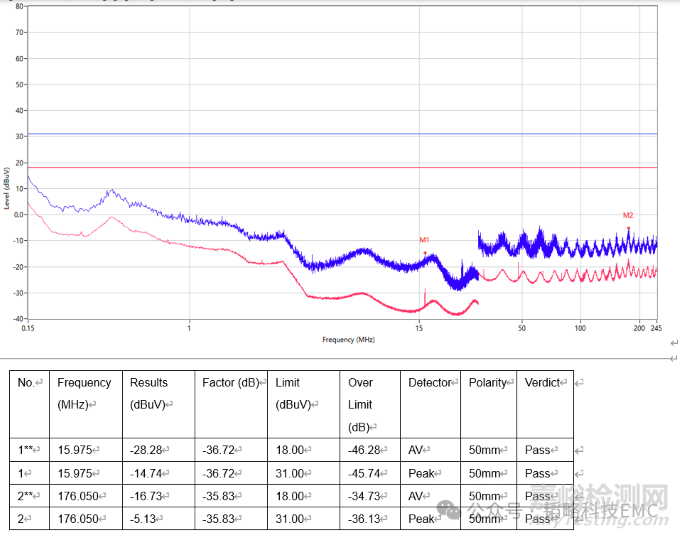Click the "No." table header cell
The width and height of the screenshot is (680, 538).
pos(30,383)
